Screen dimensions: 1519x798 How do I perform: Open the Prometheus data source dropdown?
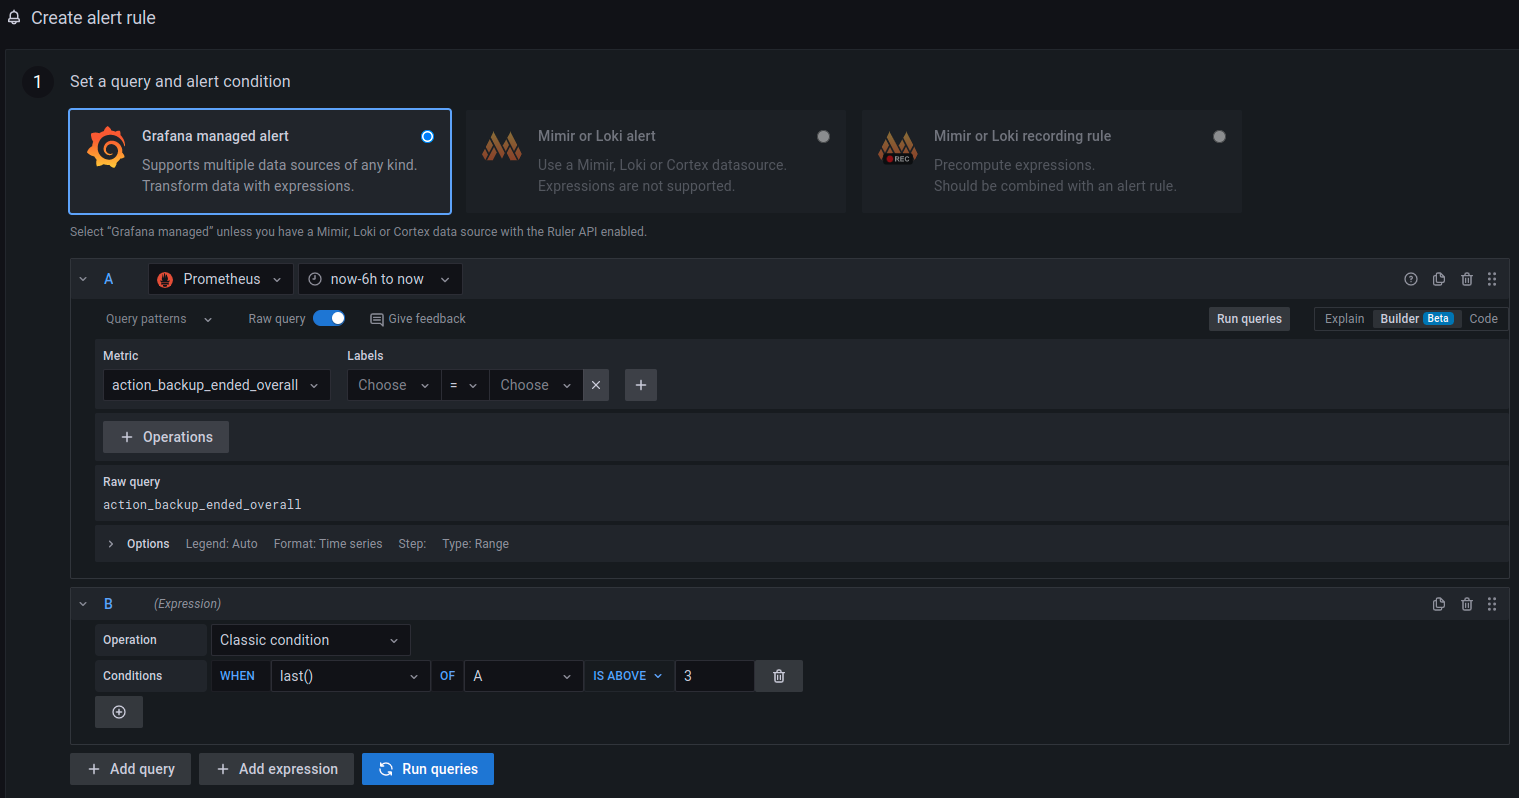(x=221, y=279)
